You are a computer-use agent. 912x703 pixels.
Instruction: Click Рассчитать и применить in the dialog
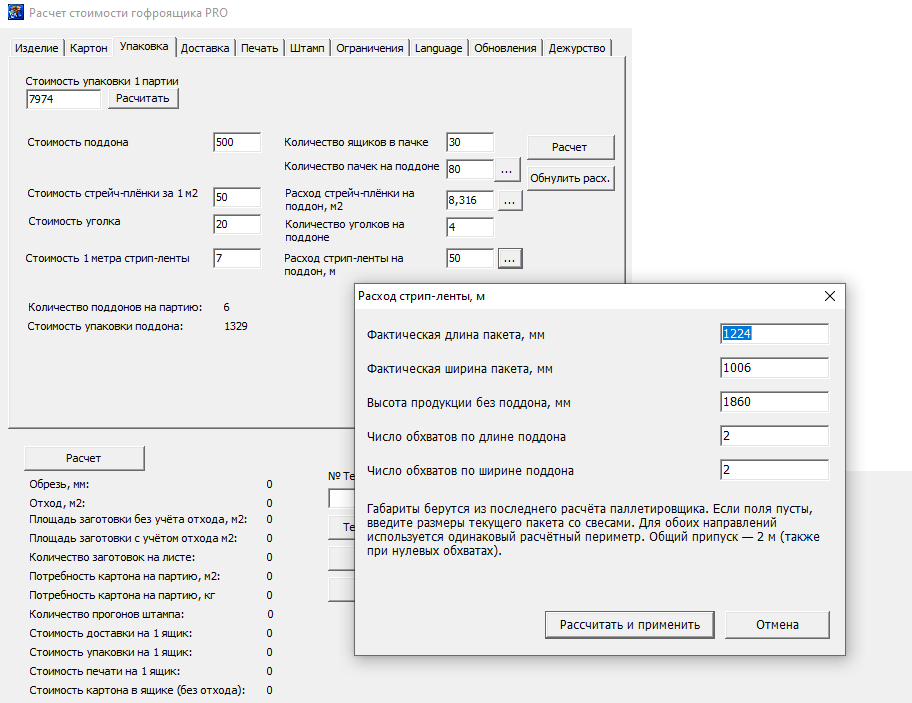point(629,625)
